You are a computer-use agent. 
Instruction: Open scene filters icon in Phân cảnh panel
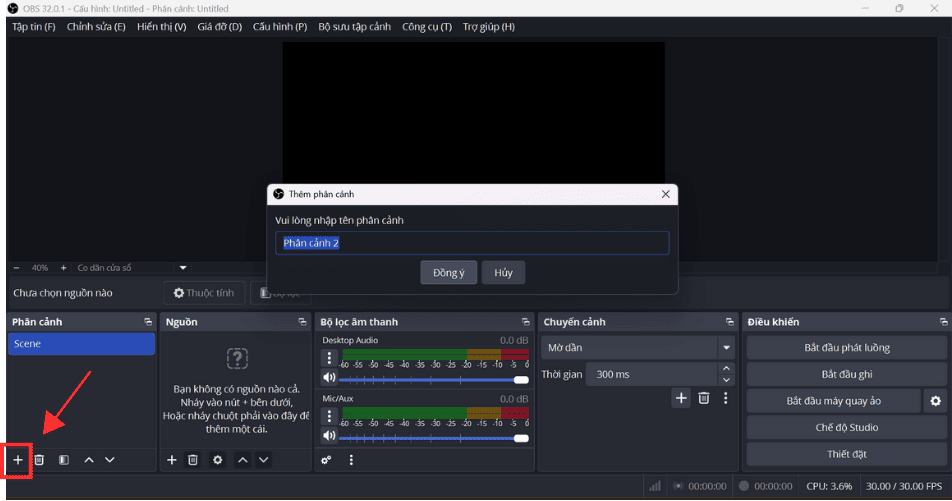[x=64, y=460]
